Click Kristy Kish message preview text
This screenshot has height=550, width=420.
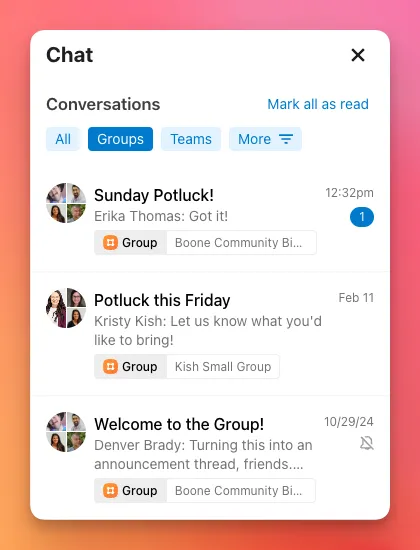tap(208, 330)
